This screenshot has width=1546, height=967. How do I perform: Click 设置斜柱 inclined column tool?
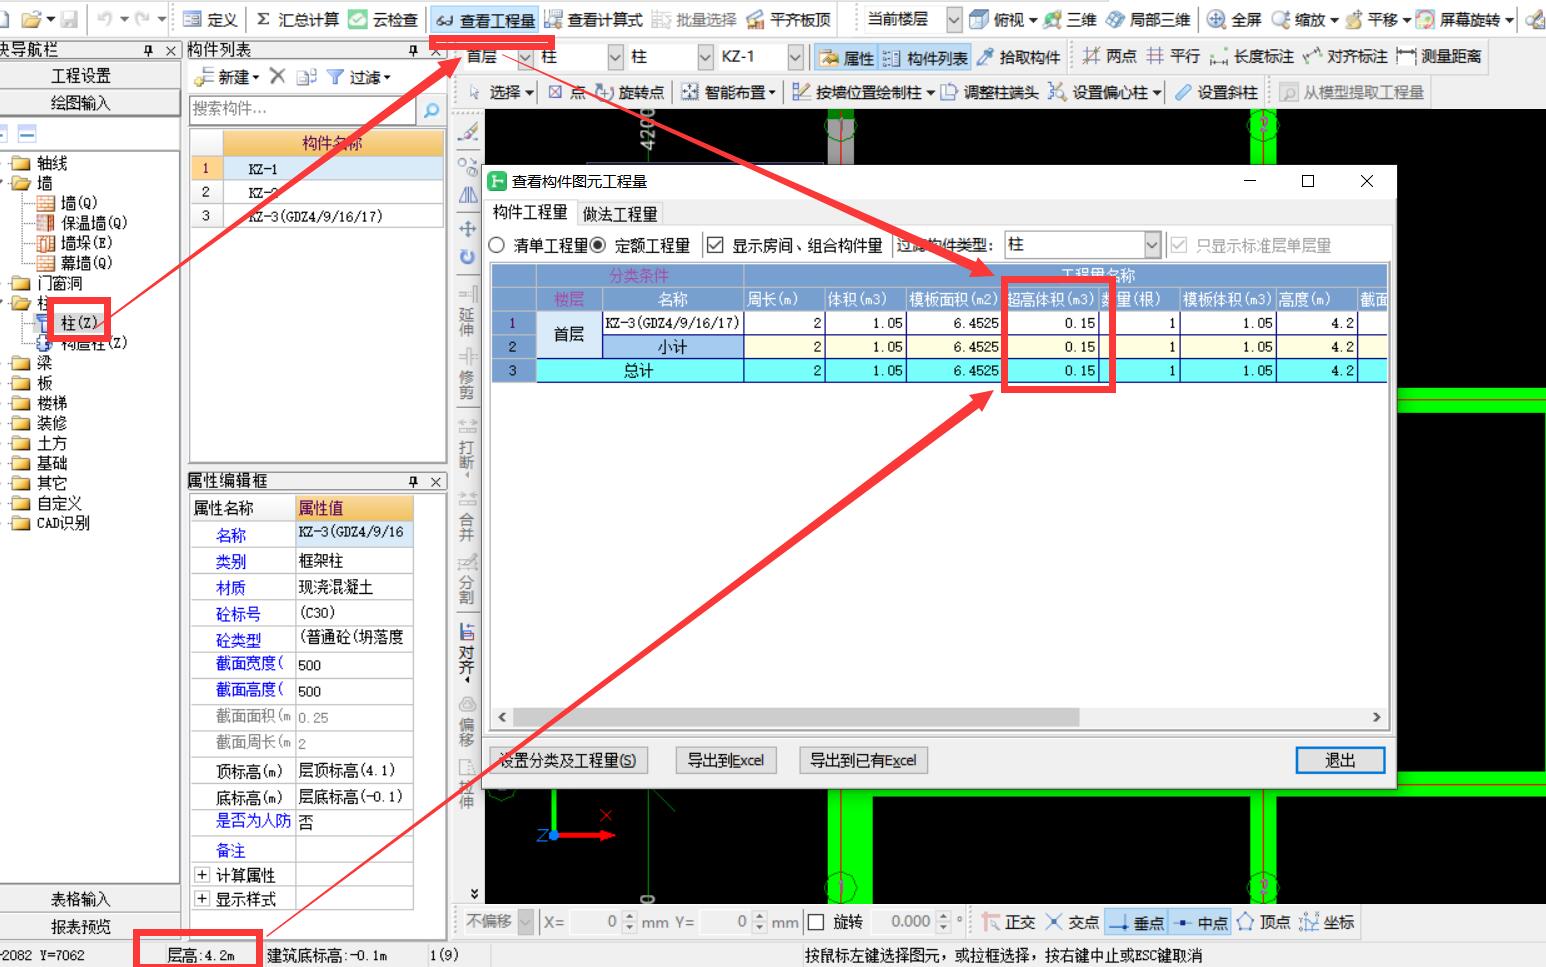(1216, 92)
